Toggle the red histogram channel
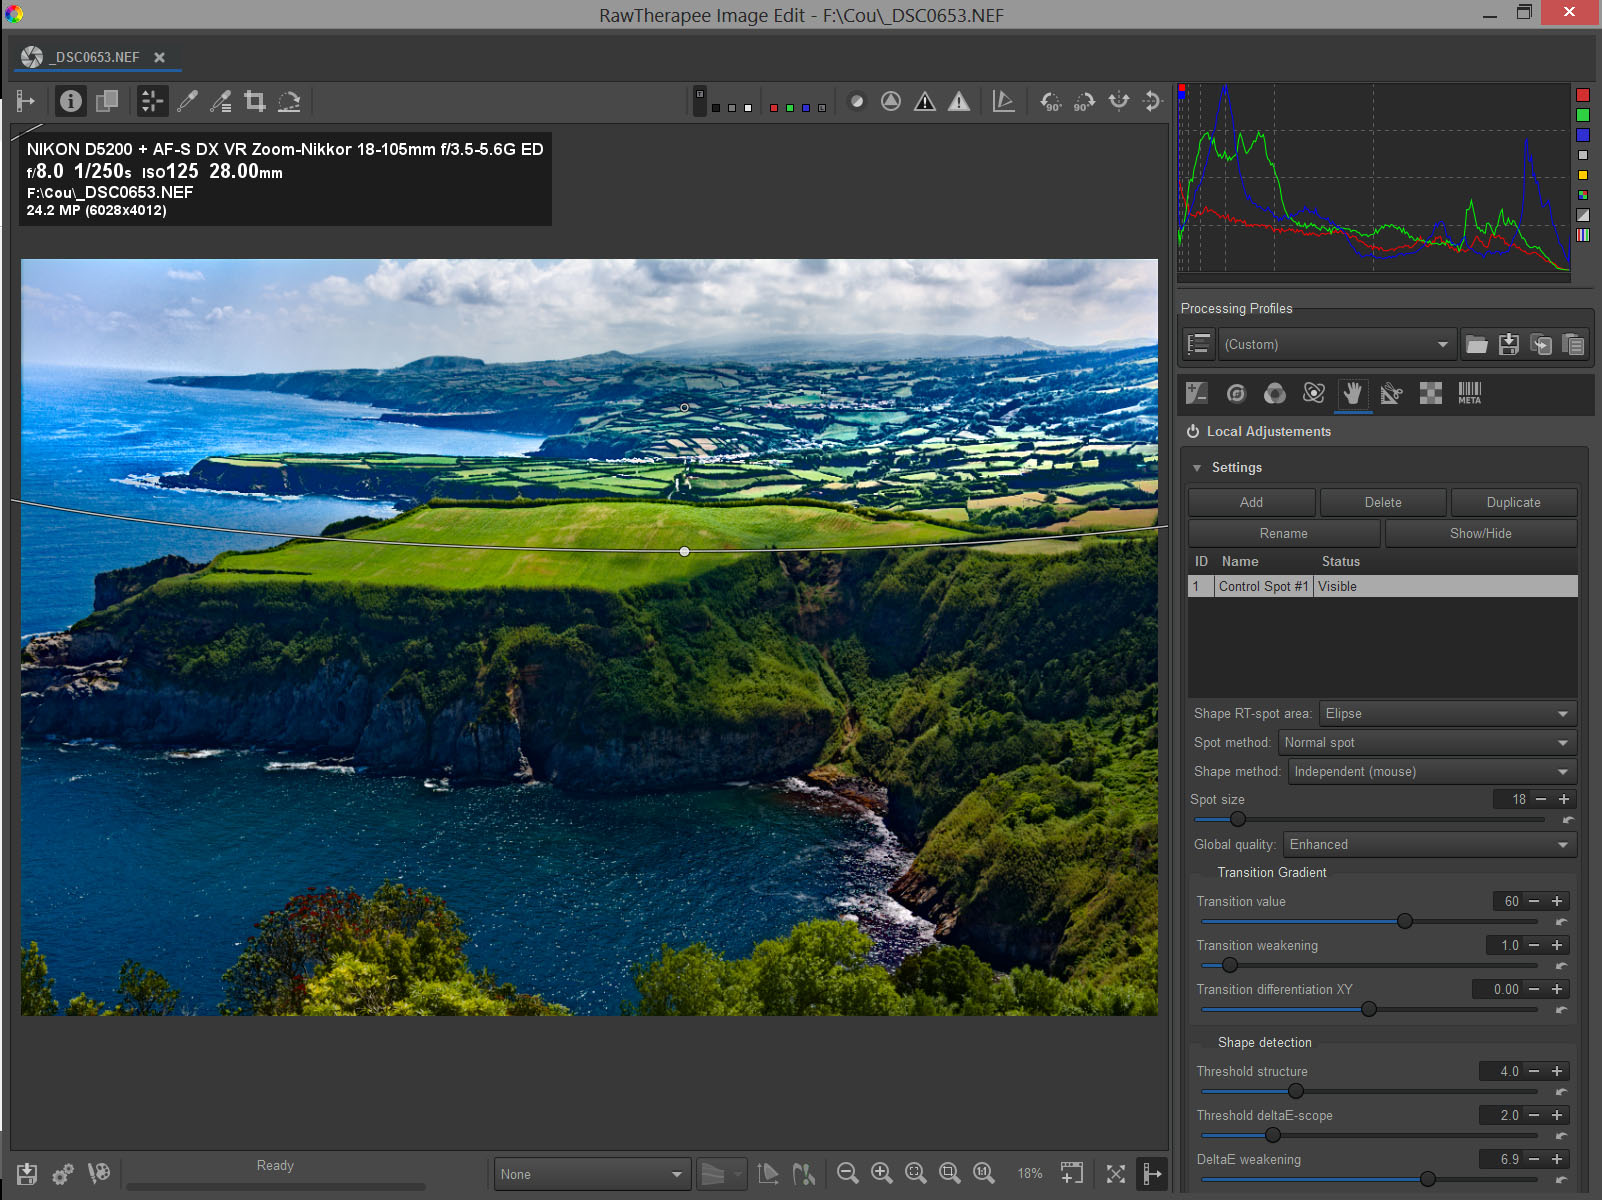Screen dimensions: 1602x1200 point(1583,95)
